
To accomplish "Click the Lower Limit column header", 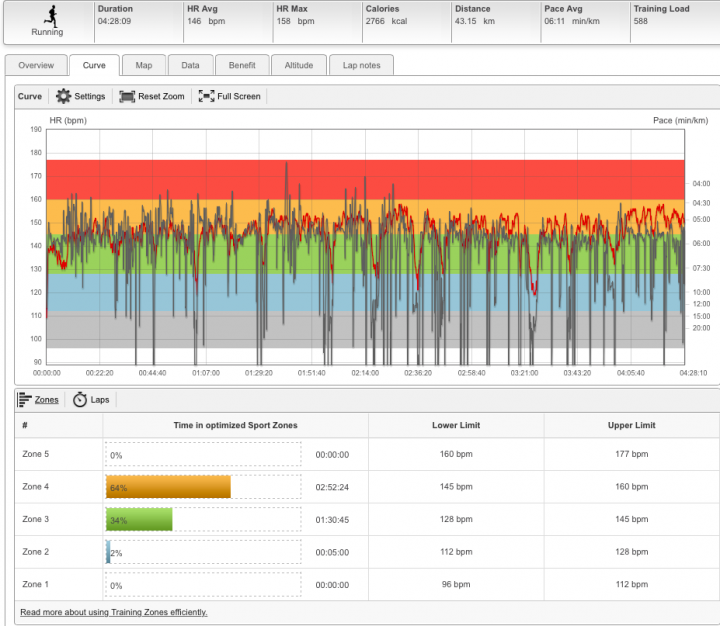I will click(x=456, y=425).
